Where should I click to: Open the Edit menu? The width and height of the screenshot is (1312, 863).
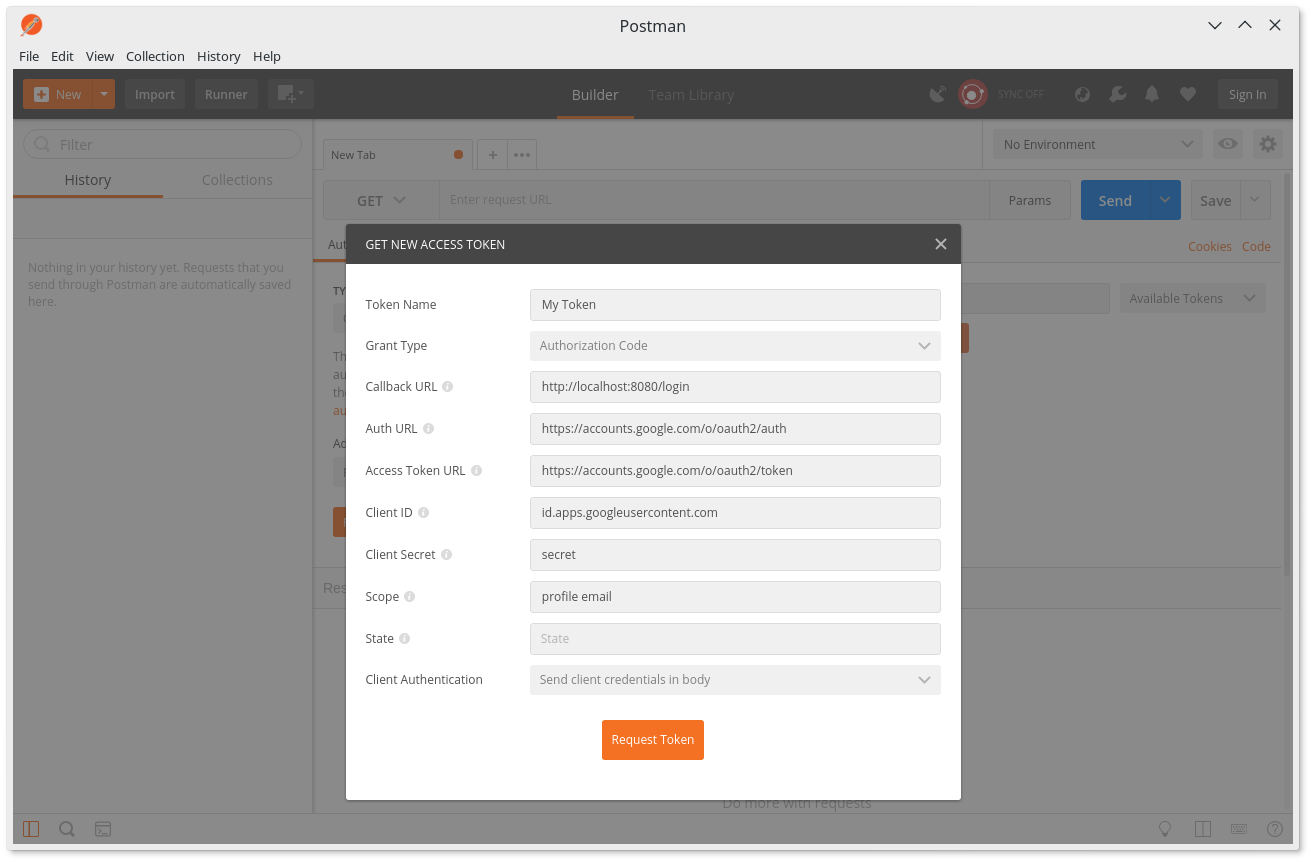[x=62, y=56]
